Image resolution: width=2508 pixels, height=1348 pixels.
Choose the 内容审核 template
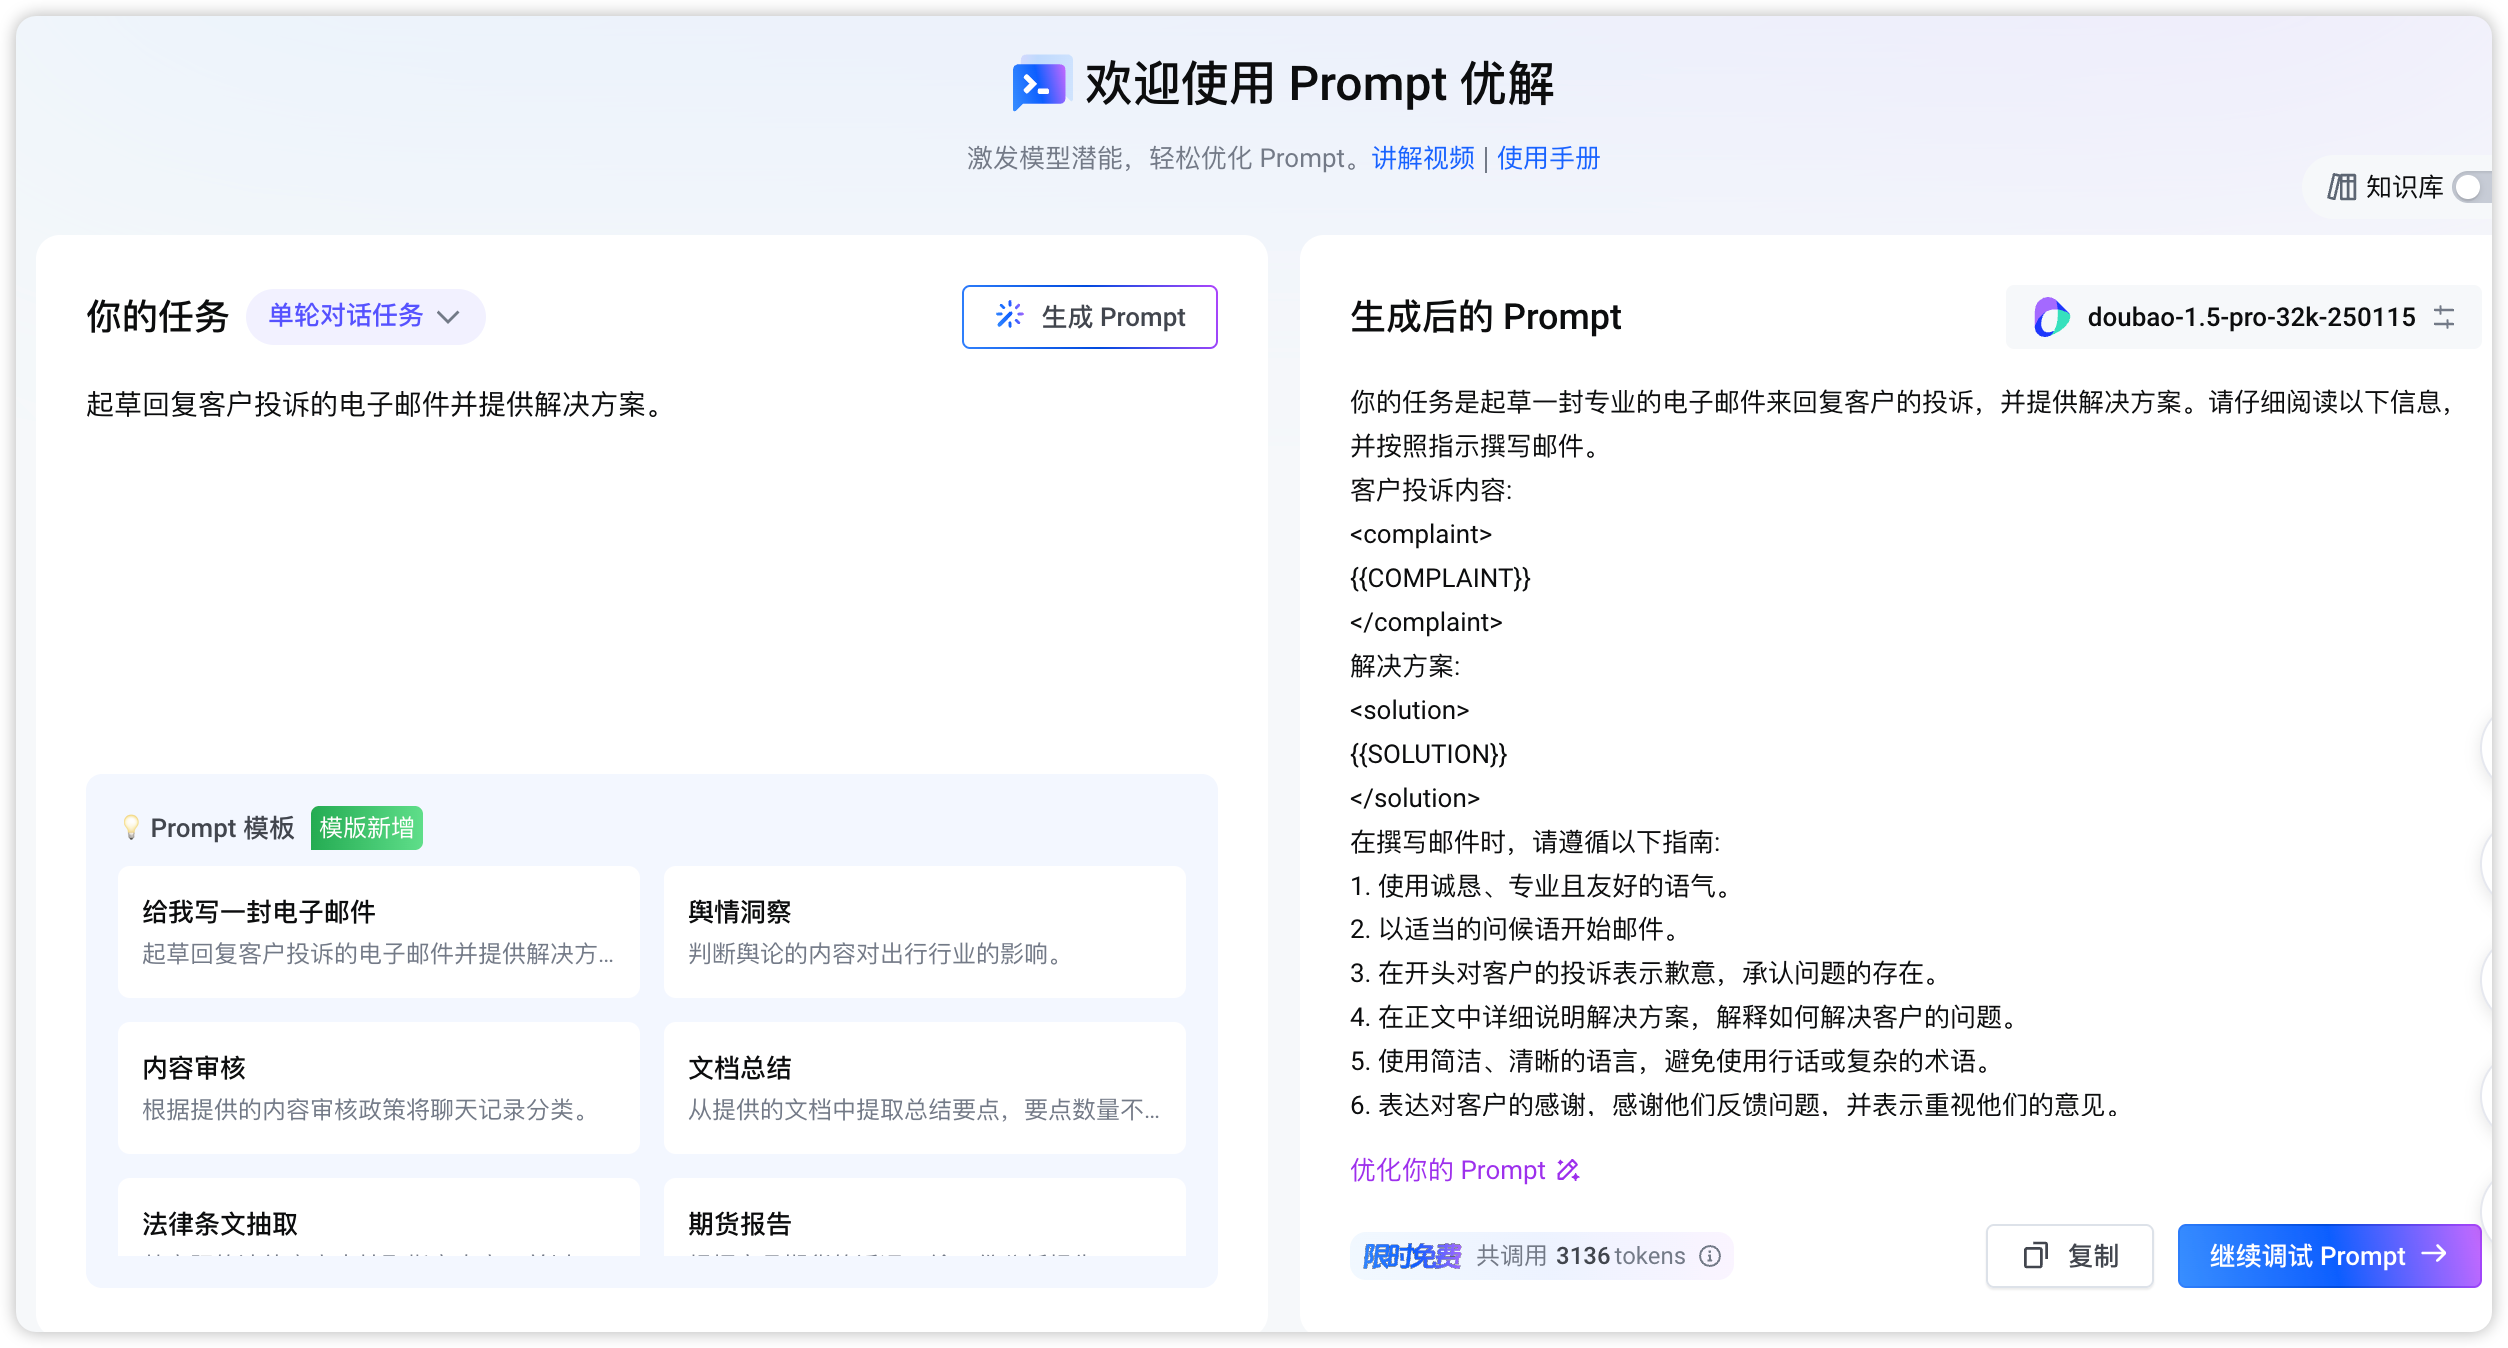pos(378,1087)
